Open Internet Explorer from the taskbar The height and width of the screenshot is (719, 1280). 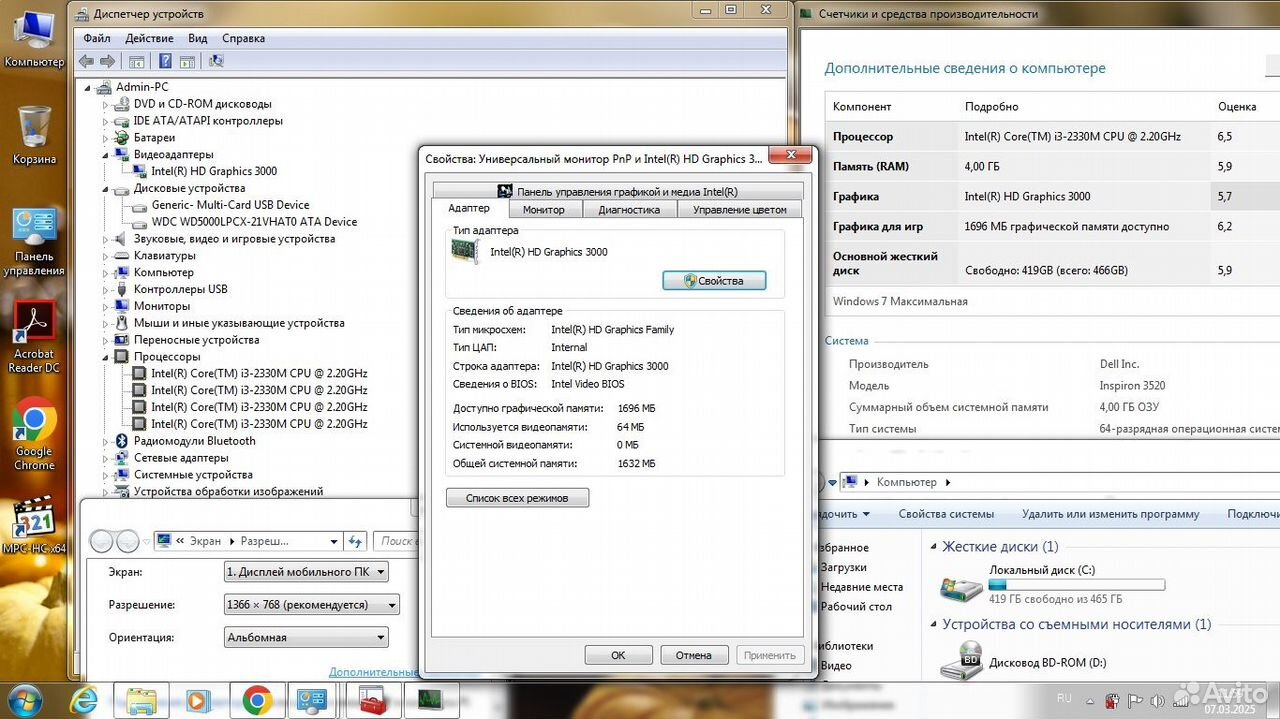click(84, 700)
